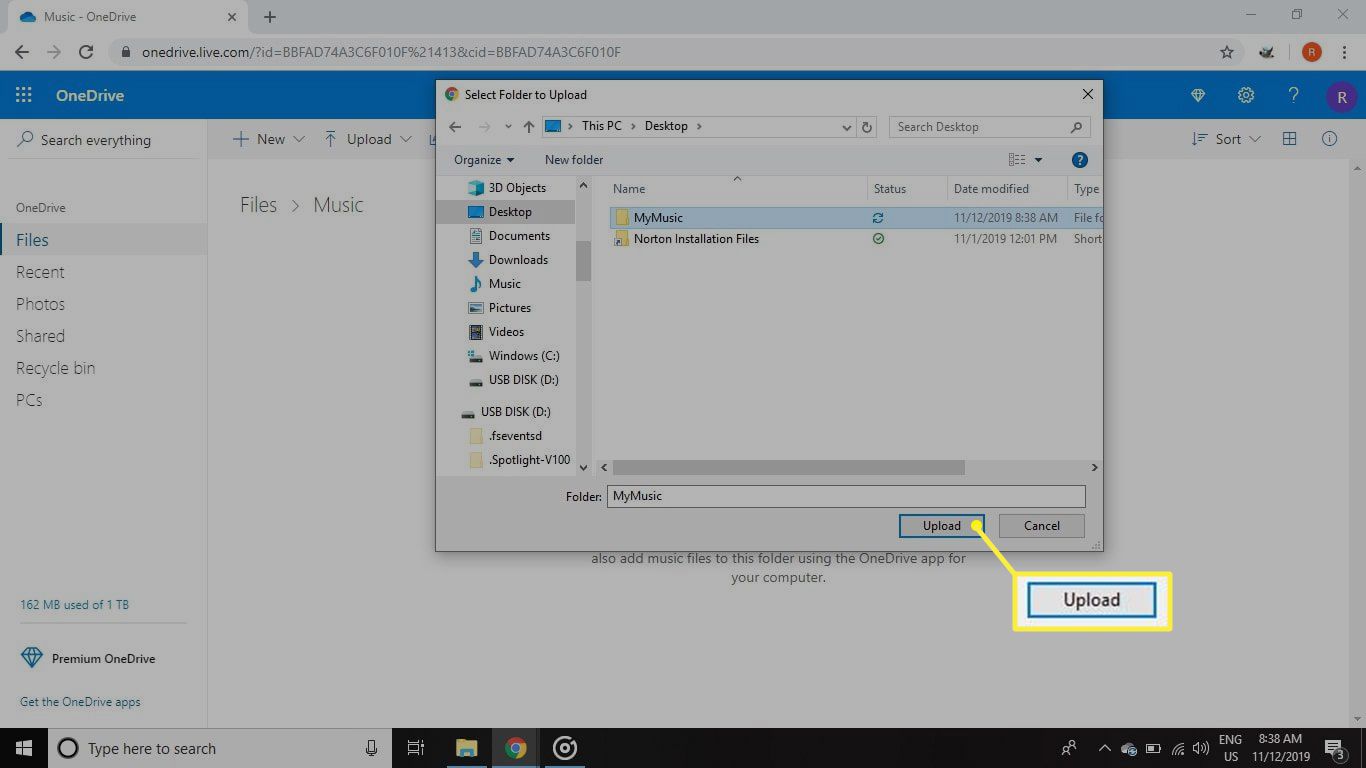Screen dimensions: 1366x768
Task: Open Get the OneDrive apps link
Action: click(80, 702)
